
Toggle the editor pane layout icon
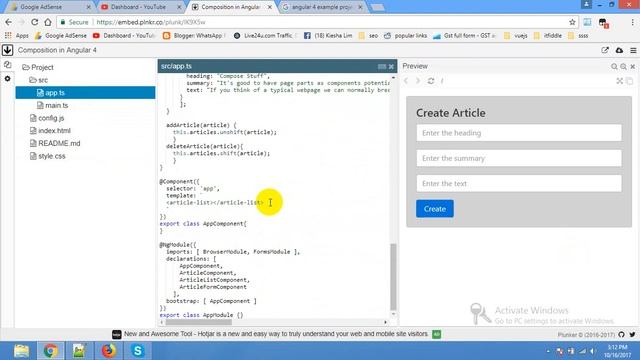coord(382,66)
